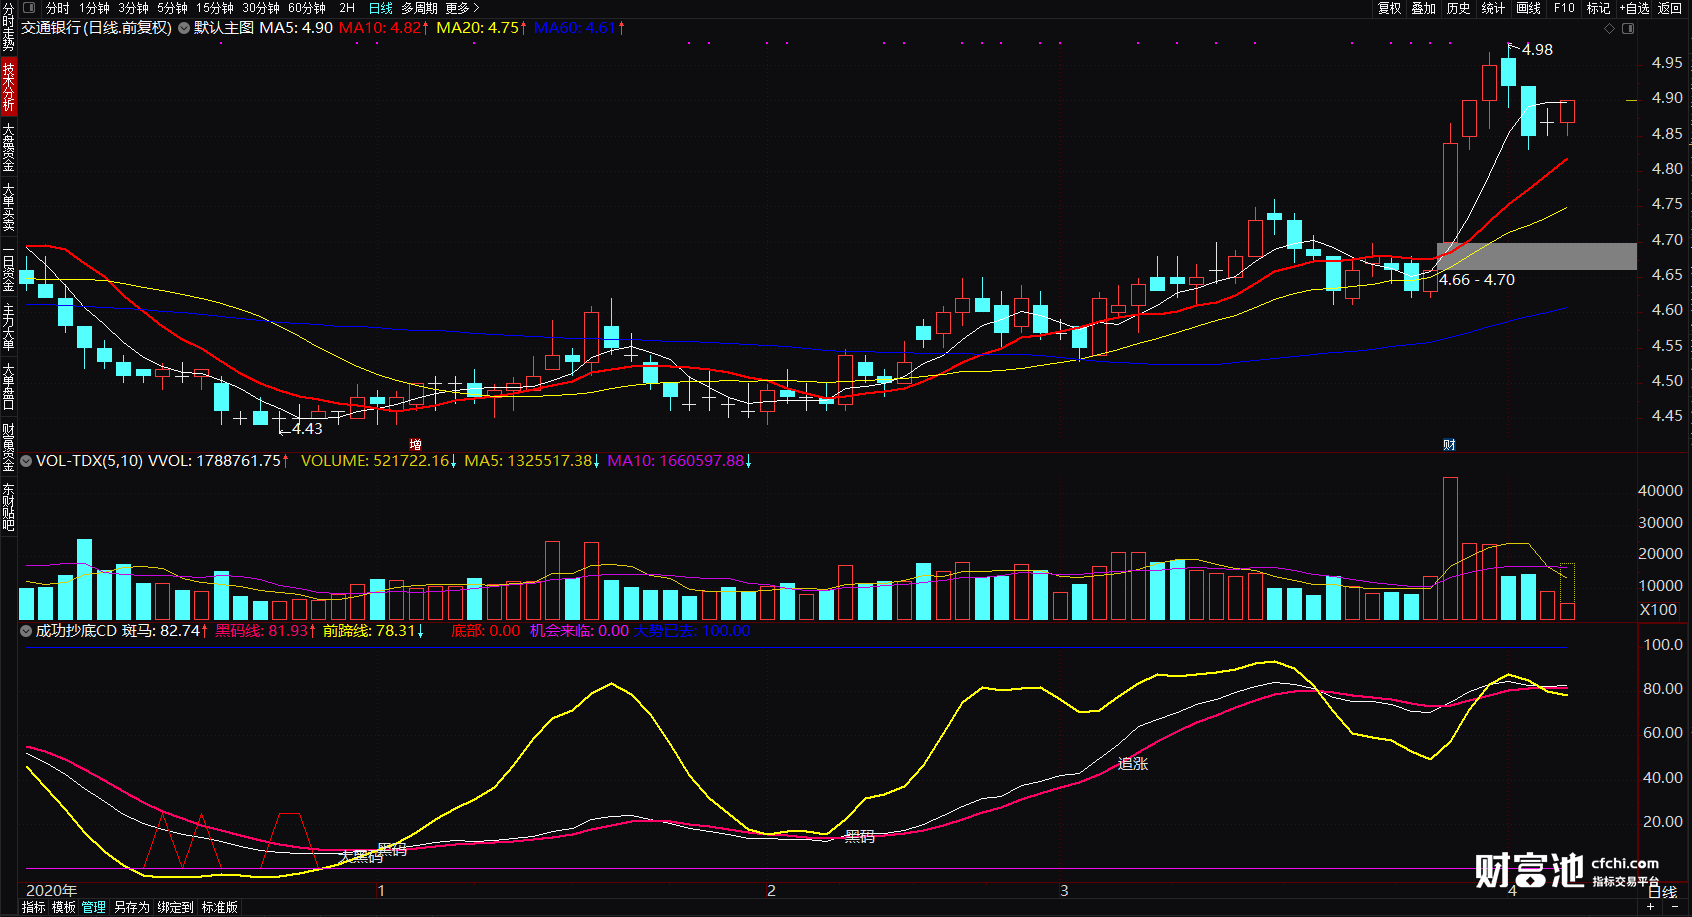Activate the 画线 drawing tool button

(1528, 8)
